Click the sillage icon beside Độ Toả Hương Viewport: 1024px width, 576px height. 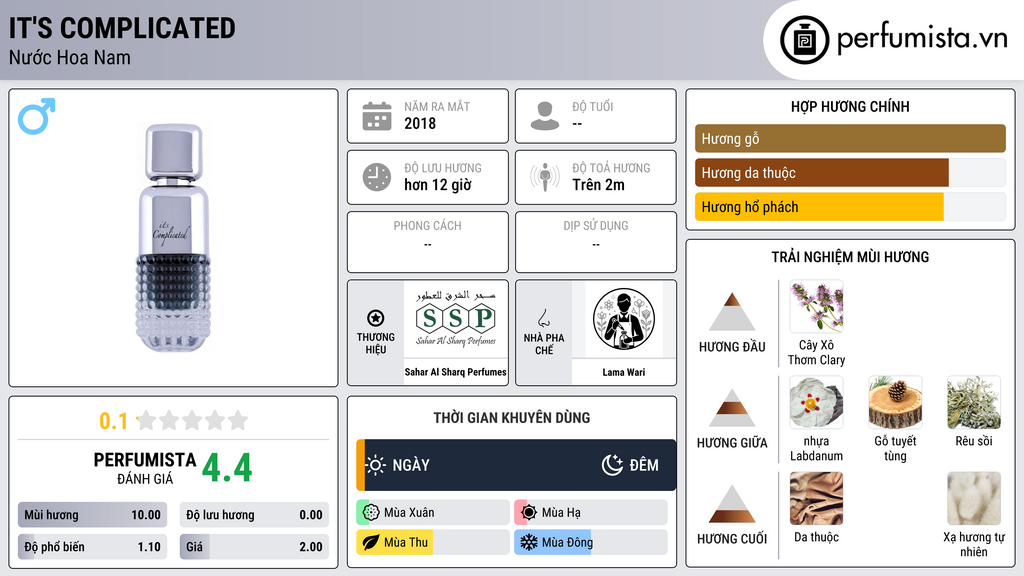(x=545, y=177)
